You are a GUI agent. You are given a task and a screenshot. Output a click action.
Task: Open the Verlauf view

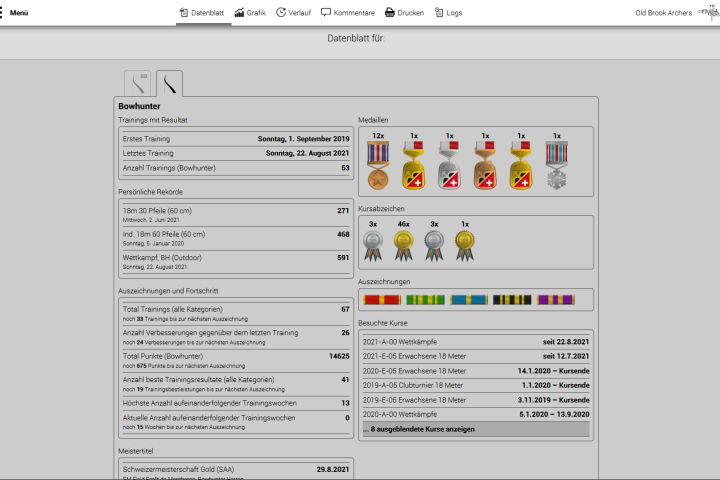click(293, 13)
